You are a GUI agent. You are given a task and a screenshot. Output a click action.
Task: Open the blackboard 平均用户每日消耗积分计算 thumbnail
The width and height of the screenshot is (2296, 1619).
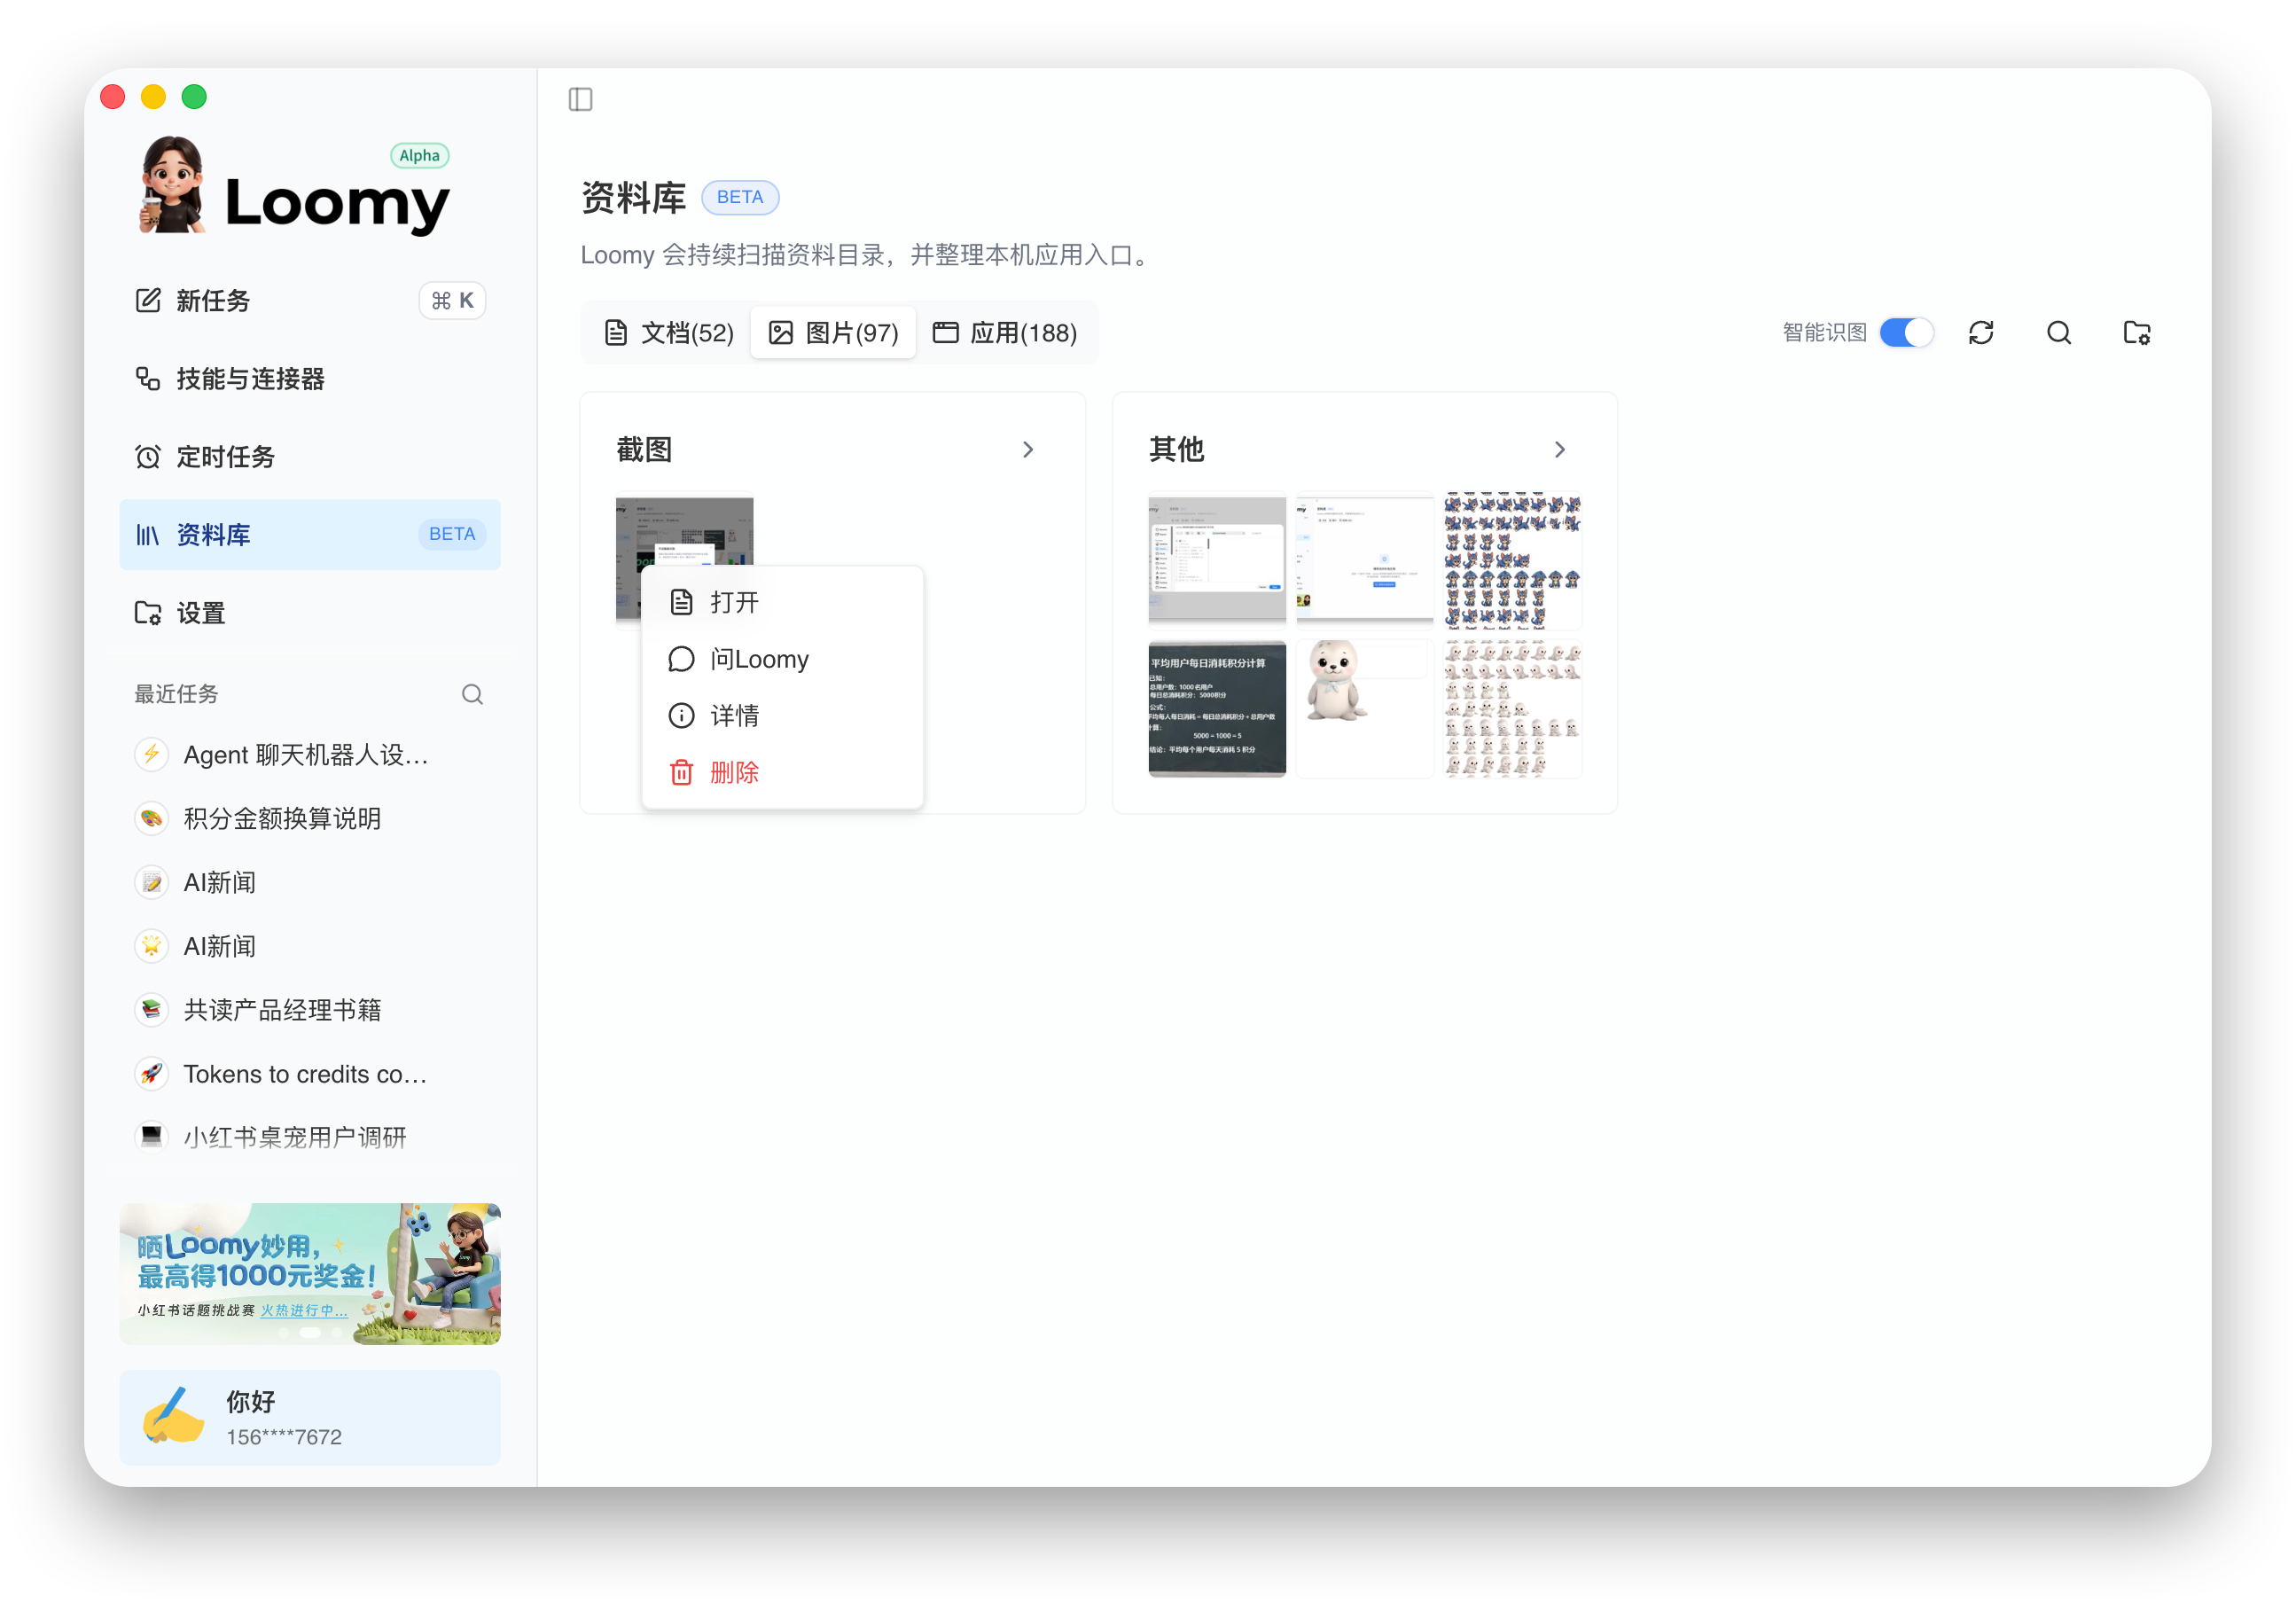1217,708
